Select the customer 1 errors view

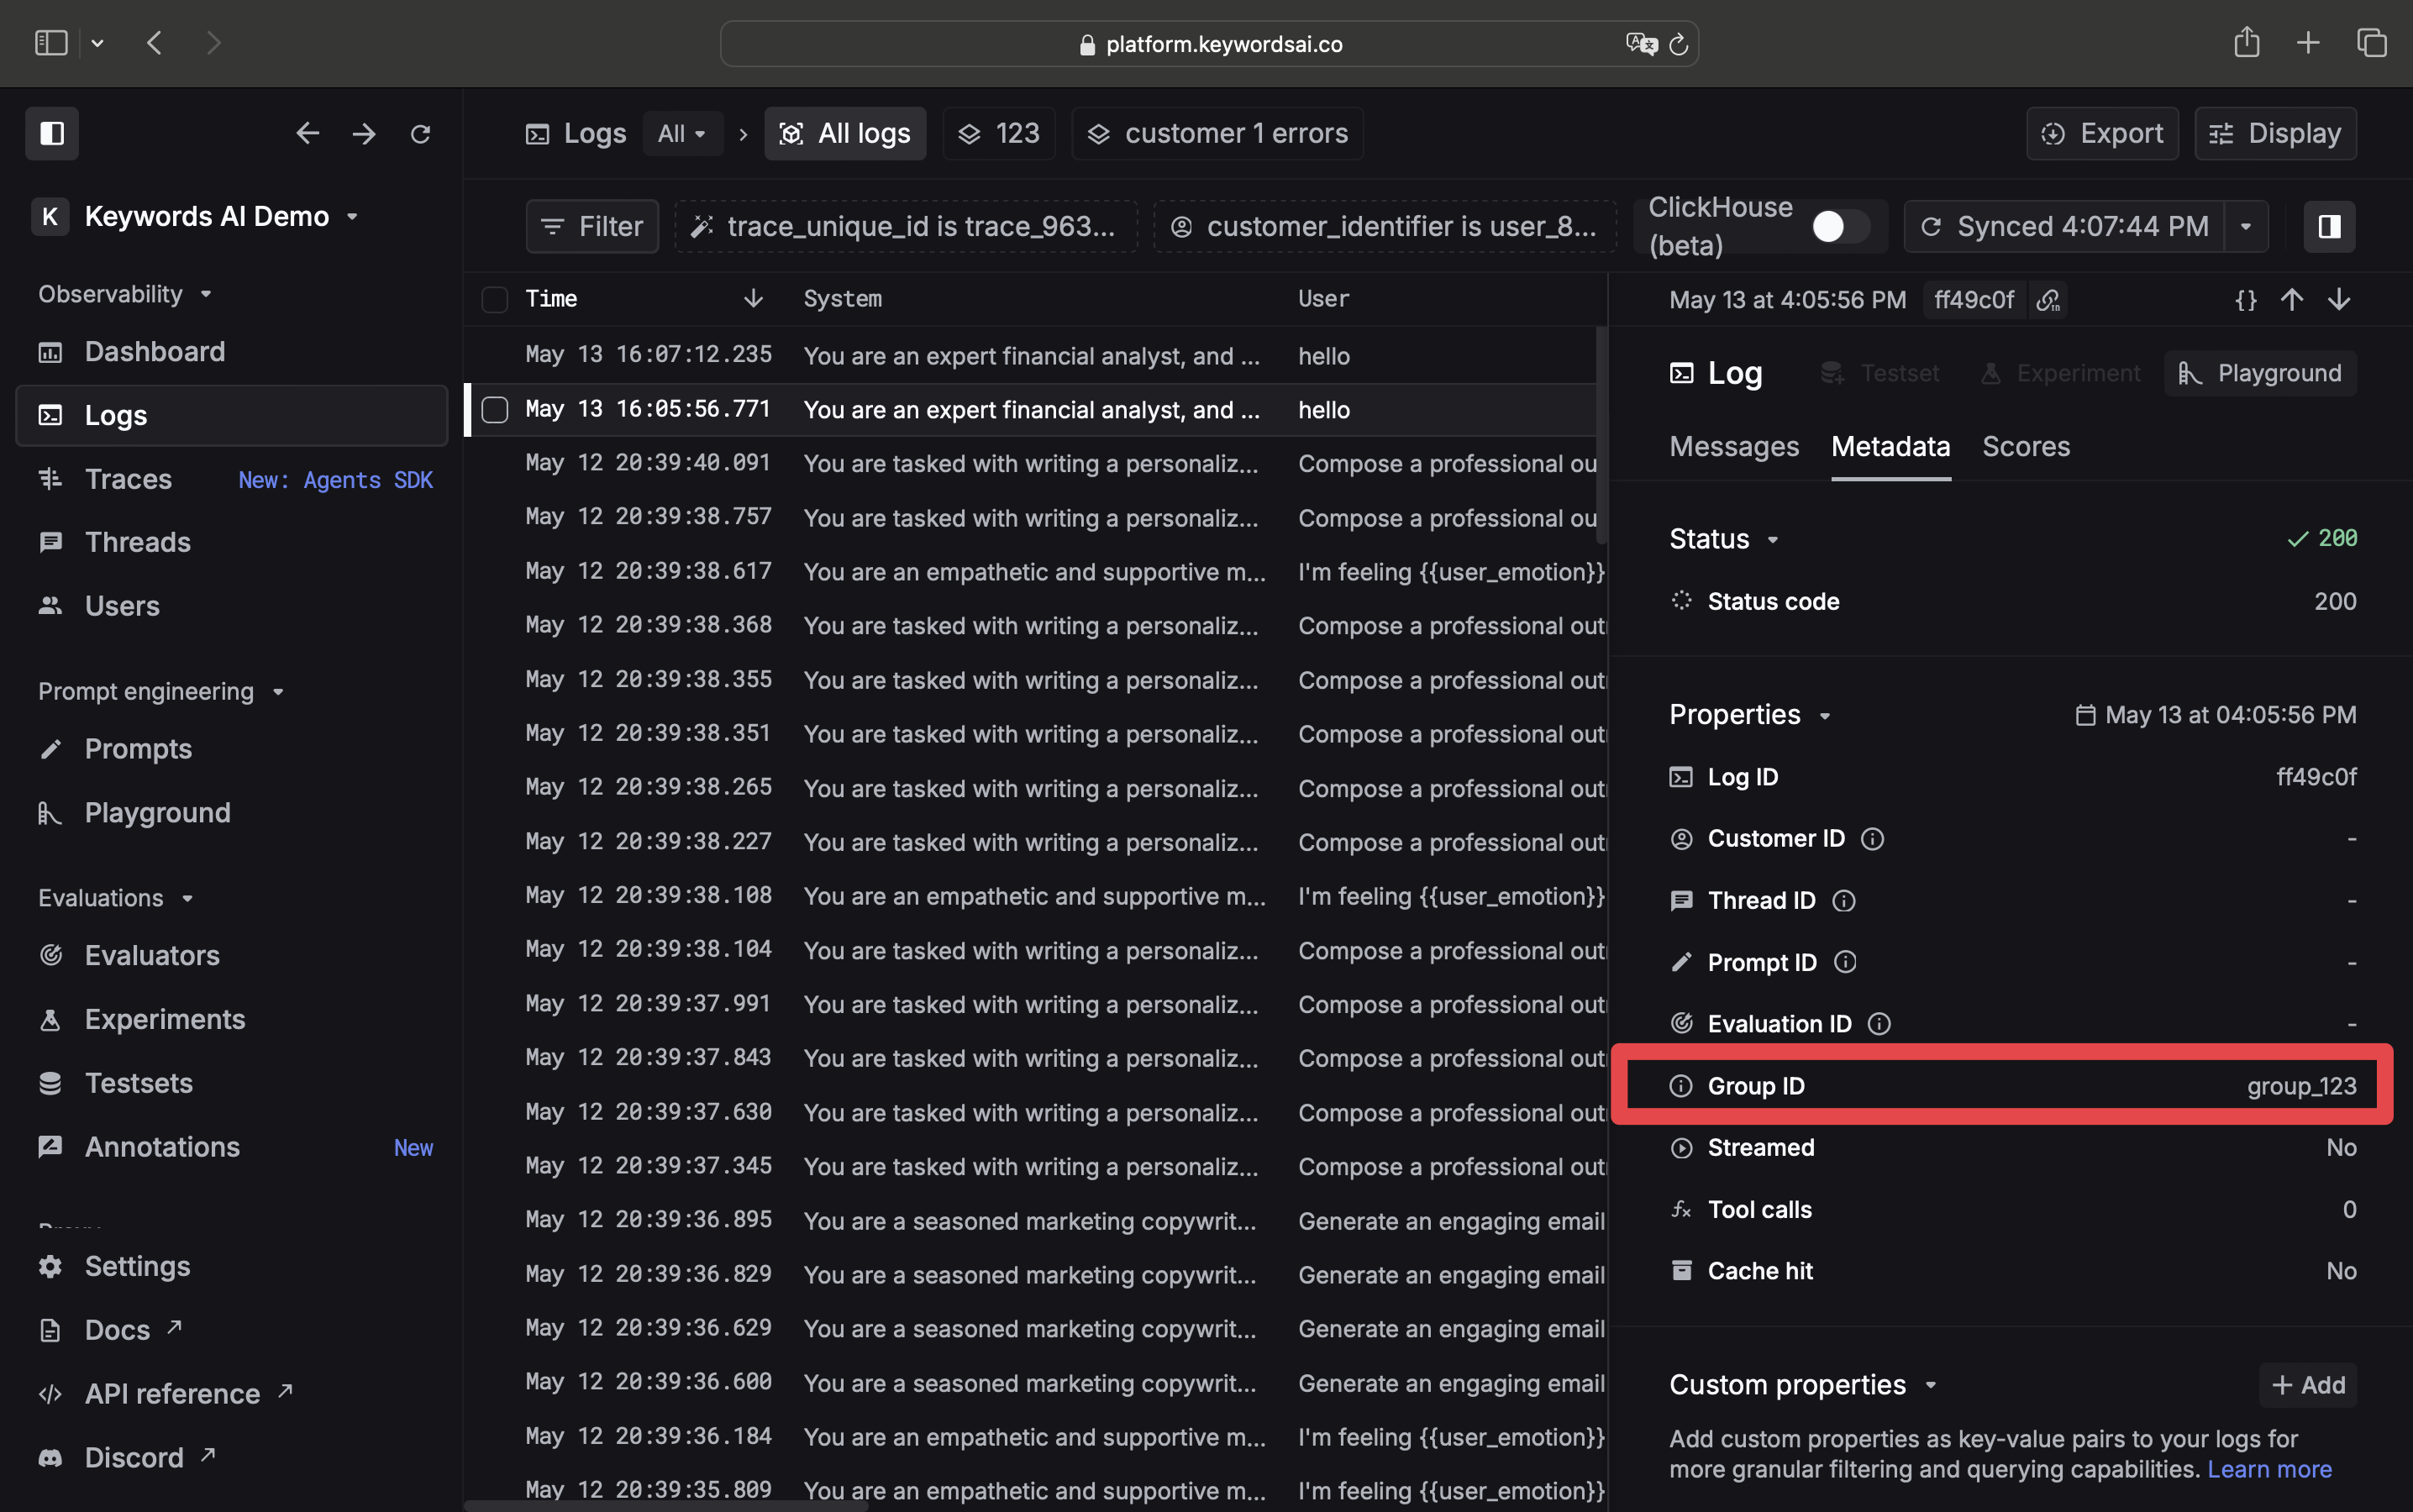(x=1217, y=133)
